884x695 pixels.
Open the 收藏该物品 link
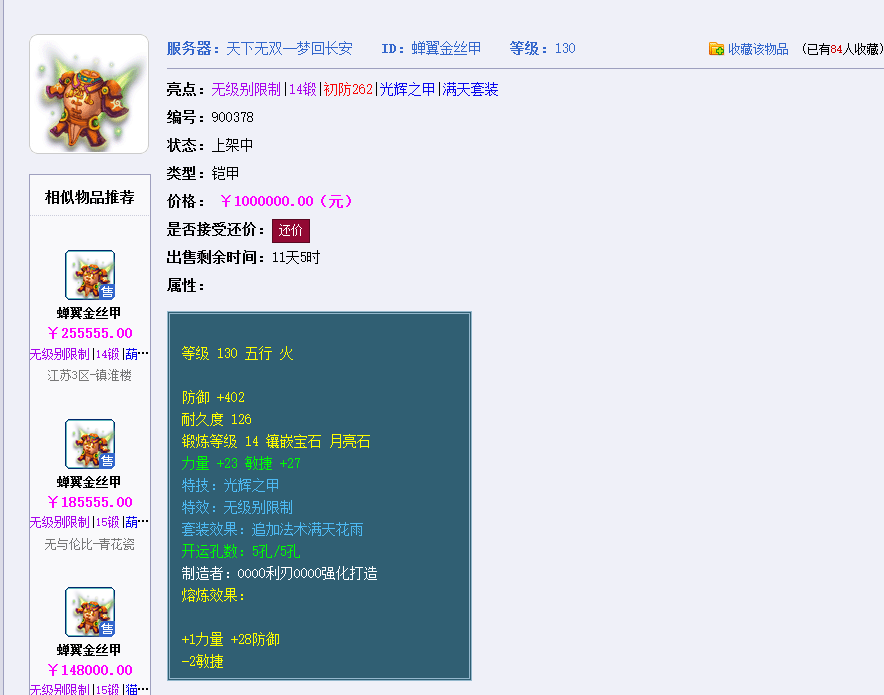pyautogui.click(x=758, y=49)
